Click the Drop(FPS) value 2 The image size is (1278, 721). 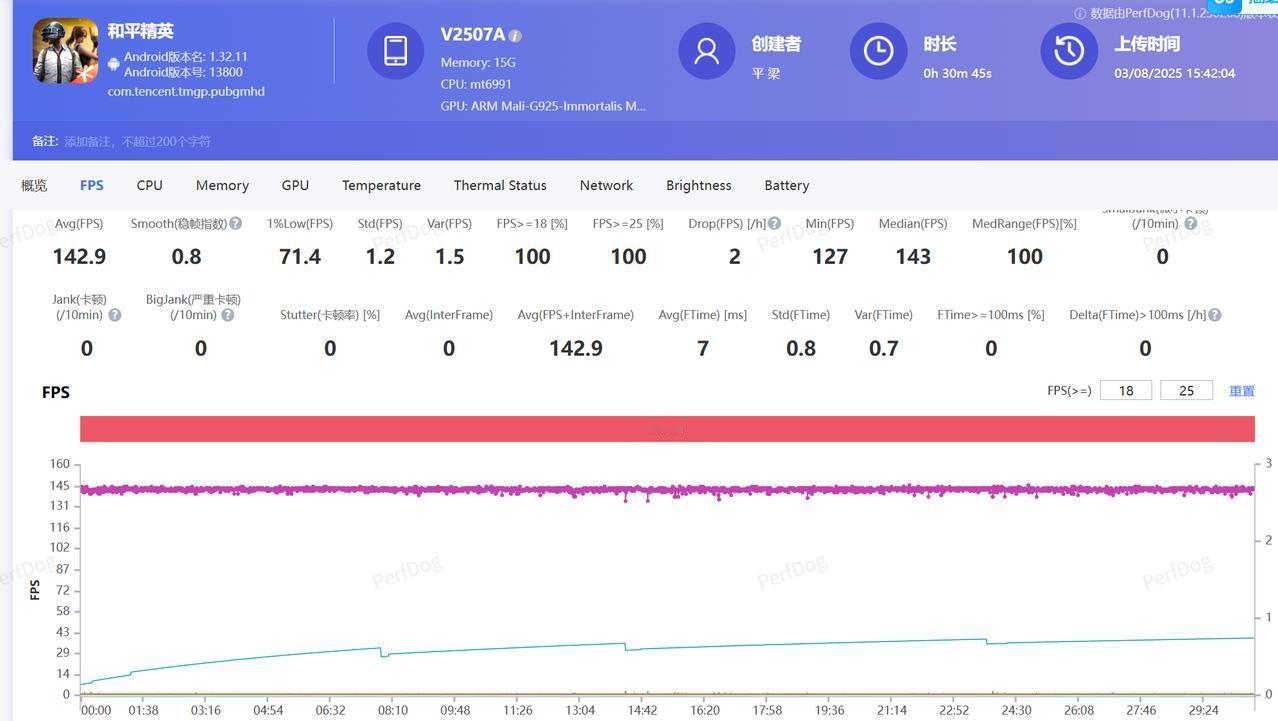click(734, 256)
